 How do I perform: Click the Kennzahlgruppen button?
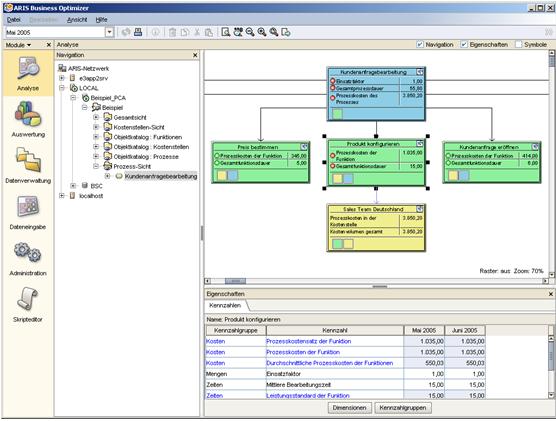tap(403, 408)
